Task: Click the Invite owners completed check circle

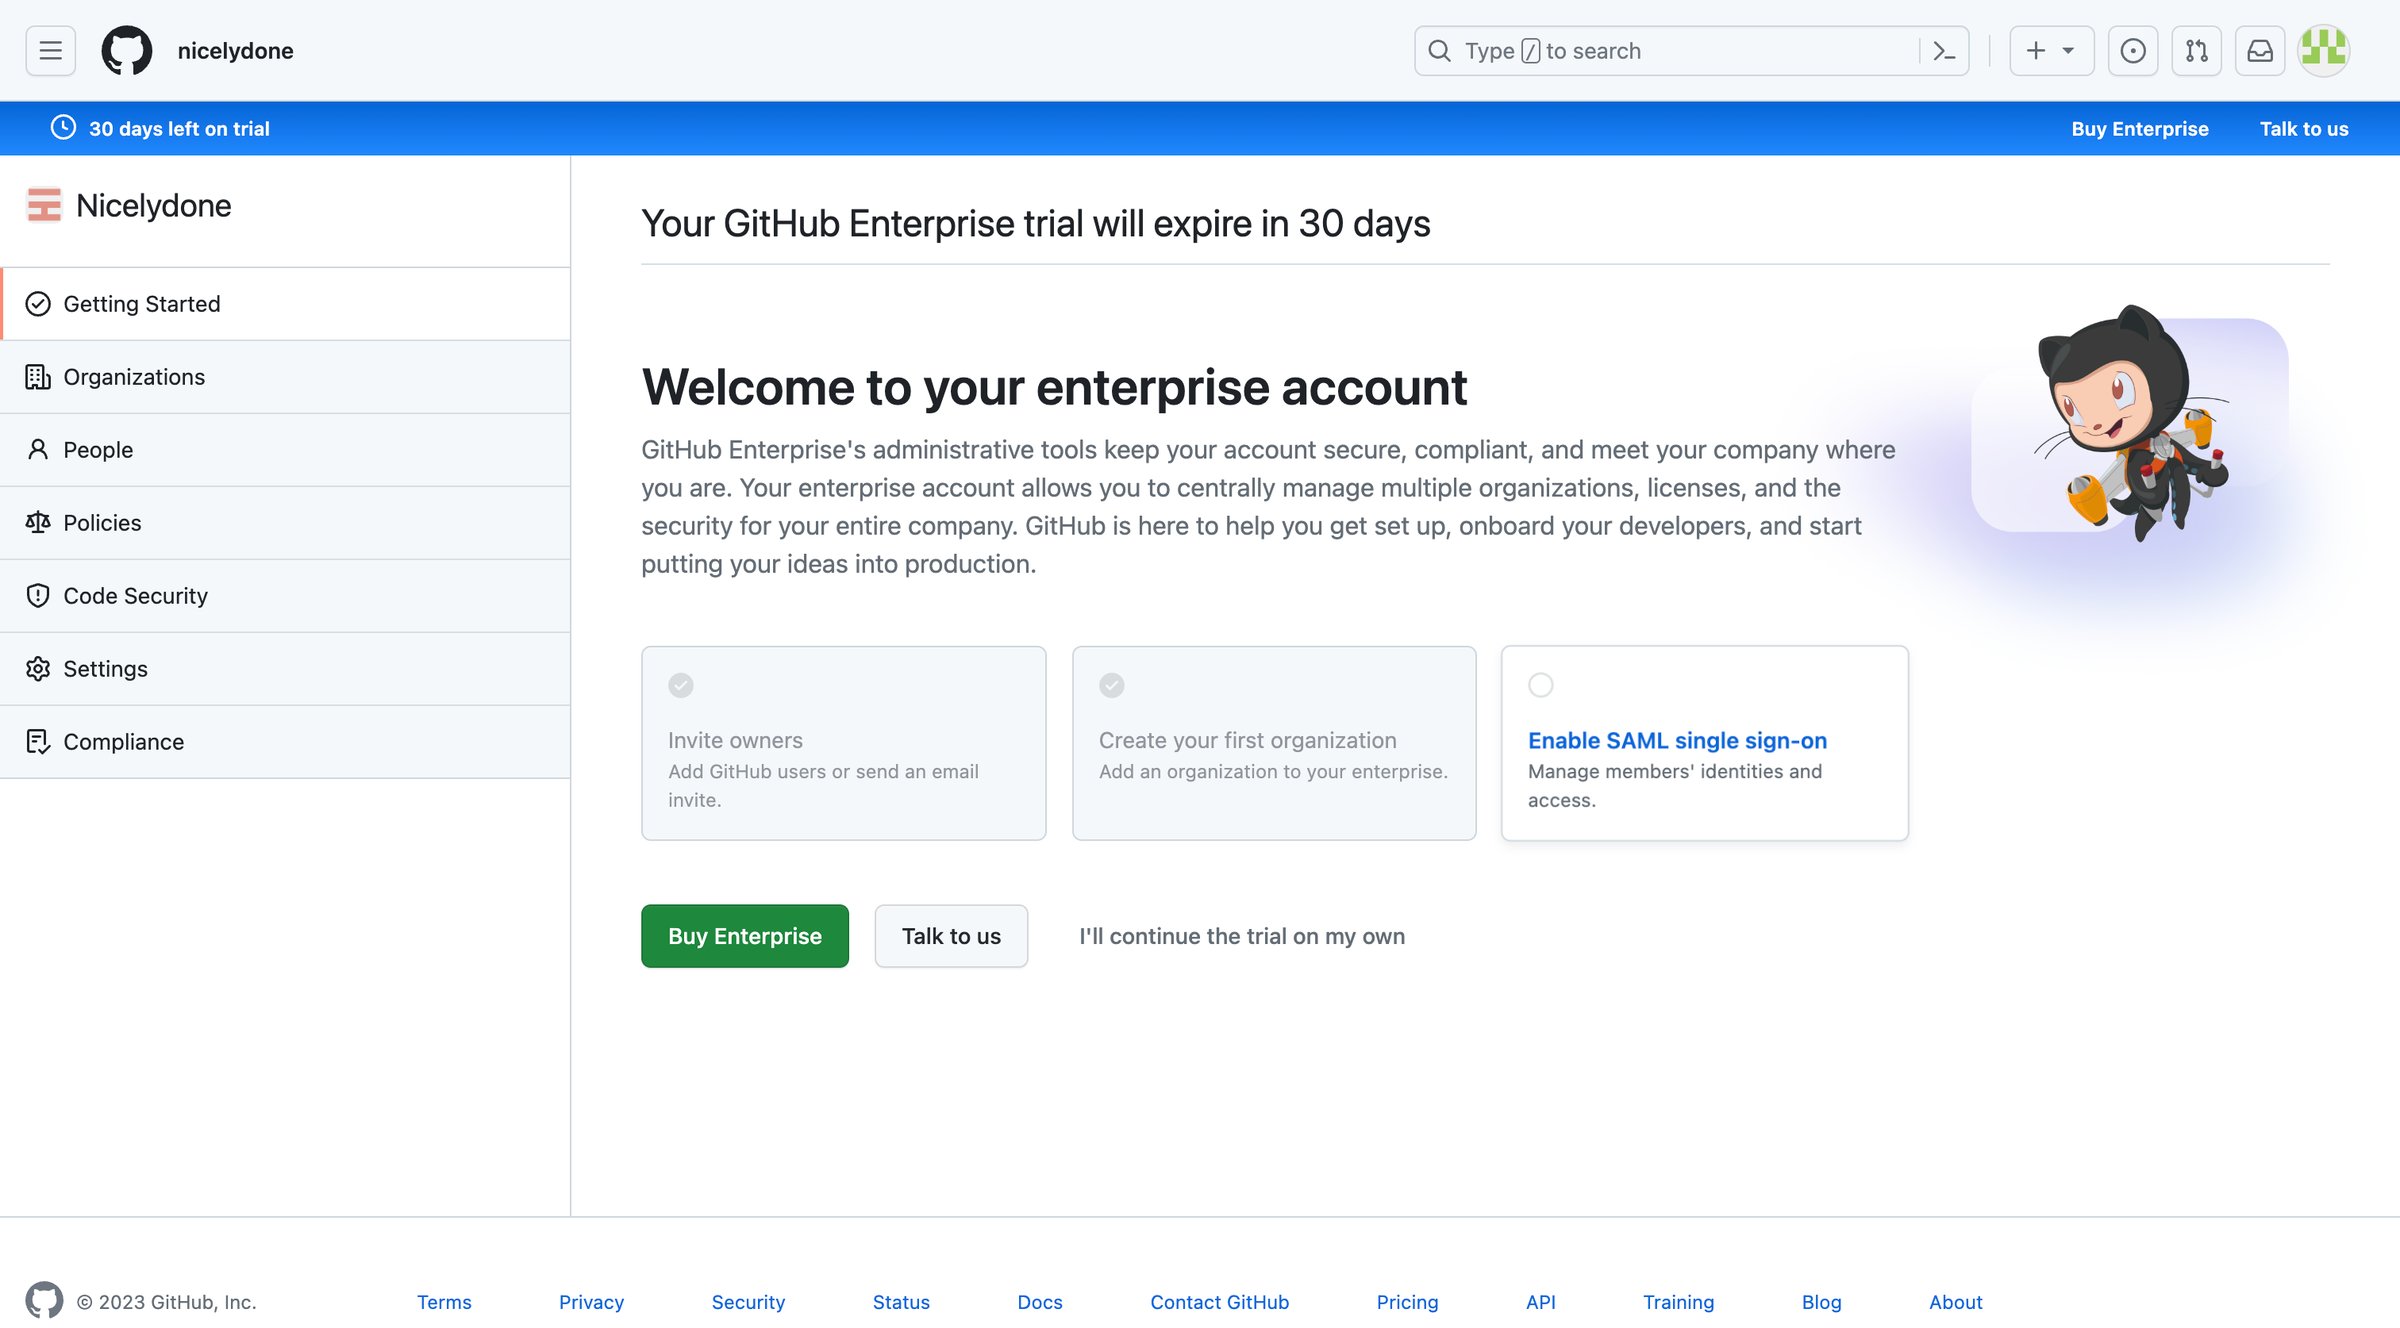Action: [x=681, y=685]
